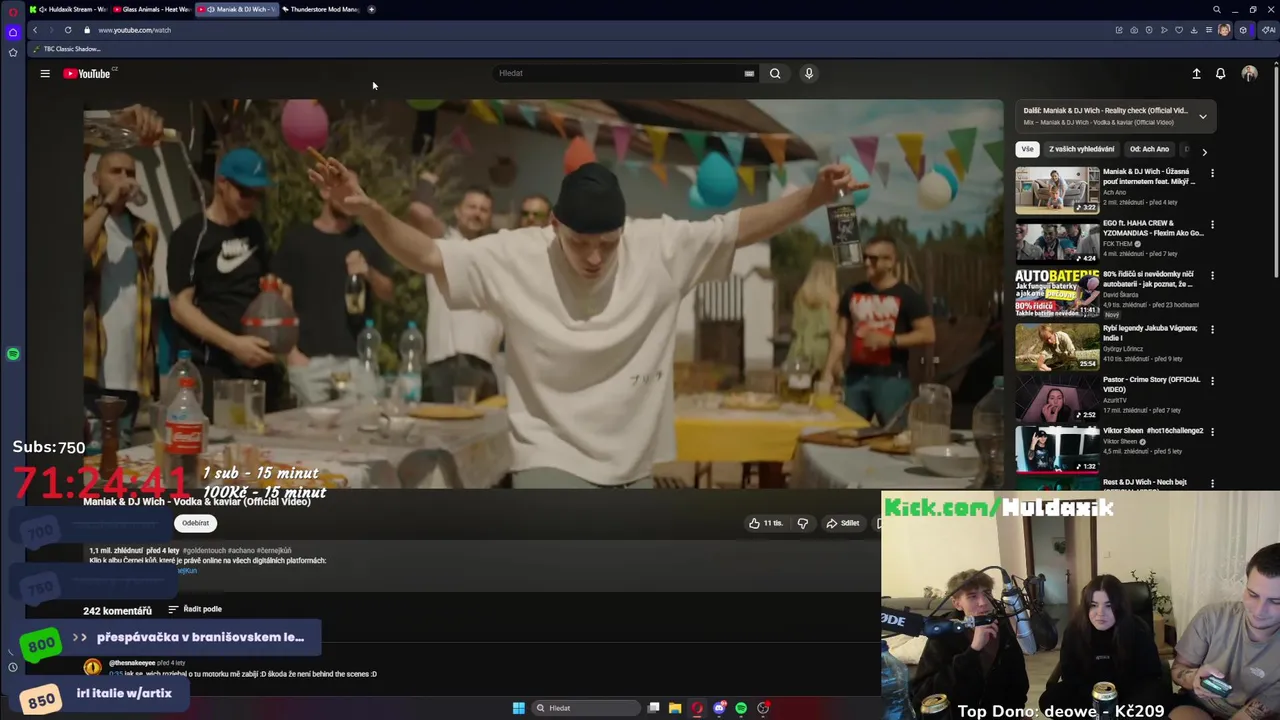Open Windows Start menu

pyautogui.click(x=518, y=708)
